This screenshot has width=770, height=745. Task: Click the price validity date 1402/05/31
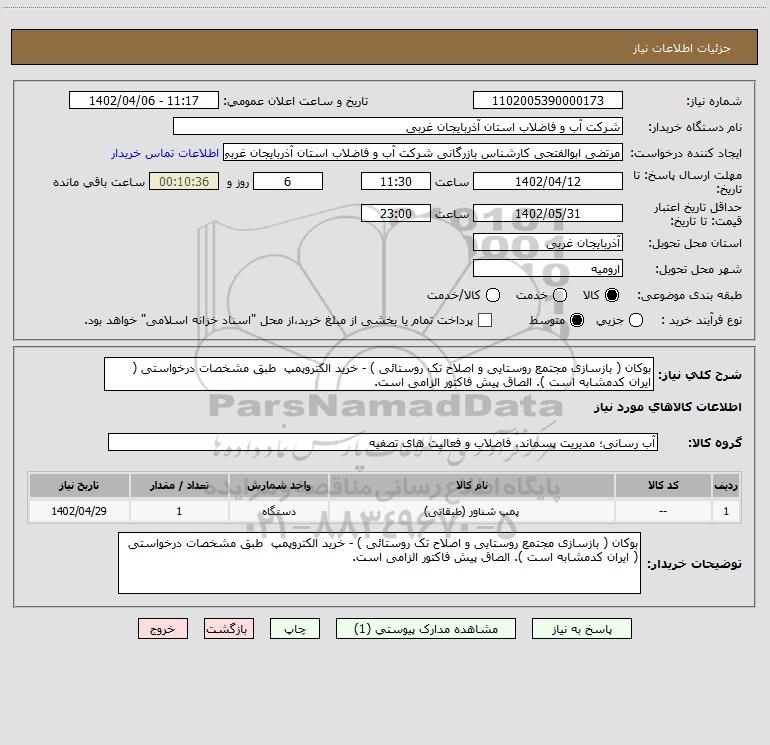548,214
